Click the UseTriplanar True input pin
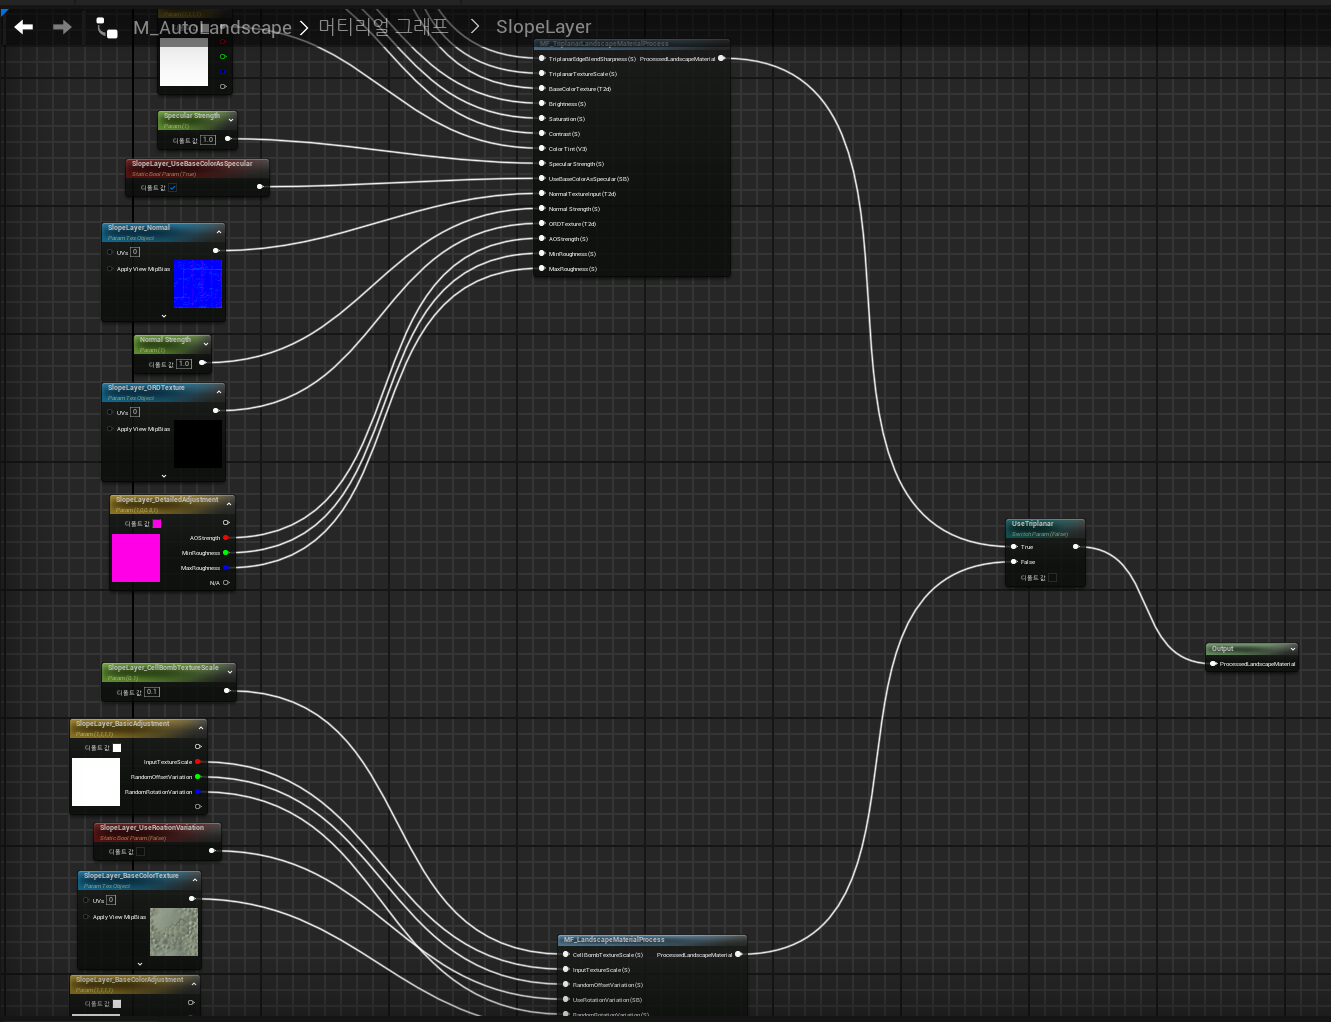 point(1014,547)
